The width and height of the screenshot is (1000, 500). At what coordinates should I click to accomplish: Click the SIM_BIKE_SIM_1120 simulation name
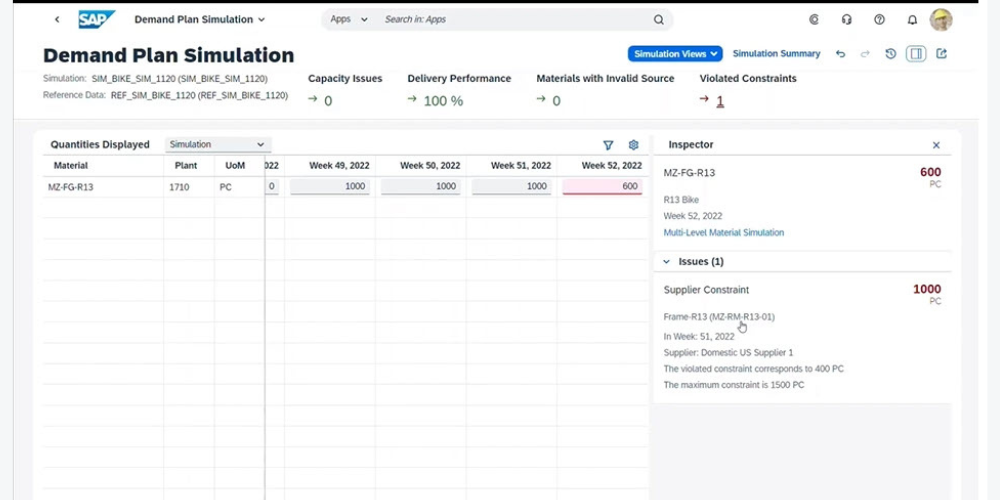click(x=179, y=79)
